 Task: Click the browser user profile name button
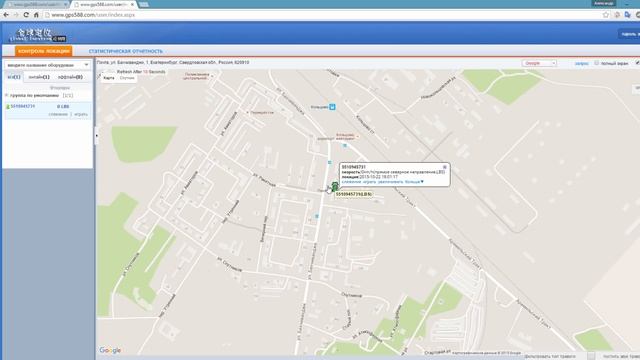click(604, 3)
